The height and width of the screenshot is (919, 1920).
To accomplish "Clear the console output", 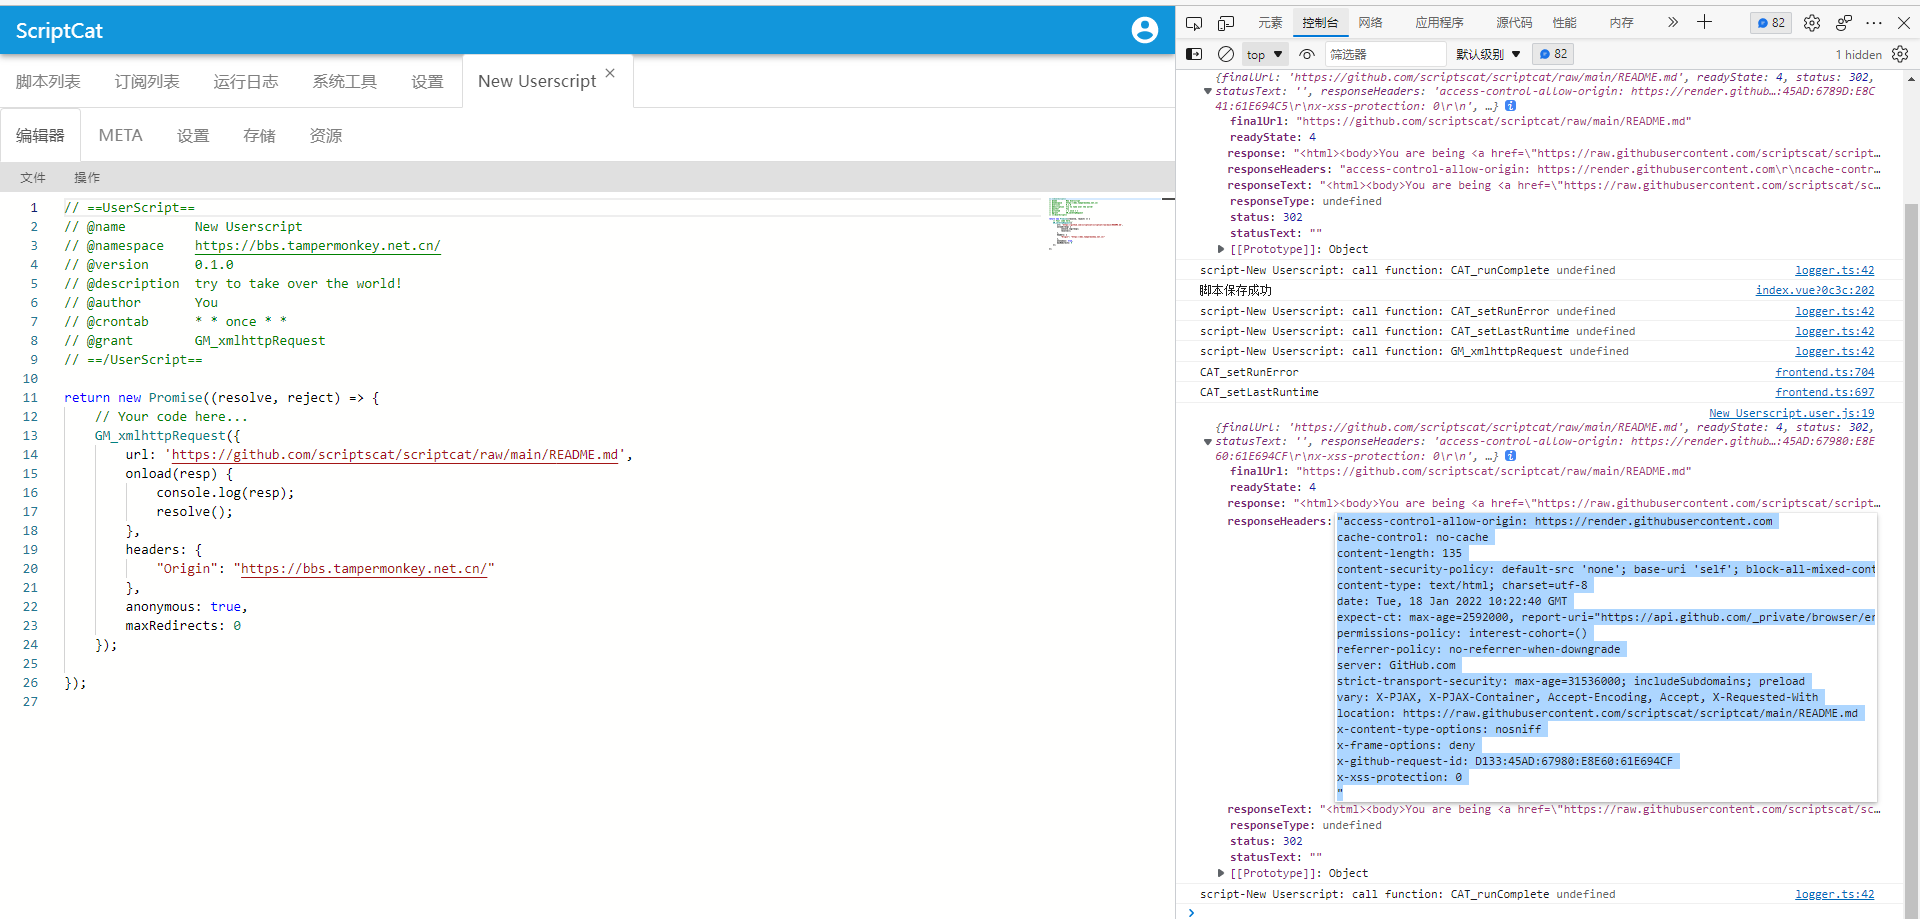I will click(x=1226, y=54).
